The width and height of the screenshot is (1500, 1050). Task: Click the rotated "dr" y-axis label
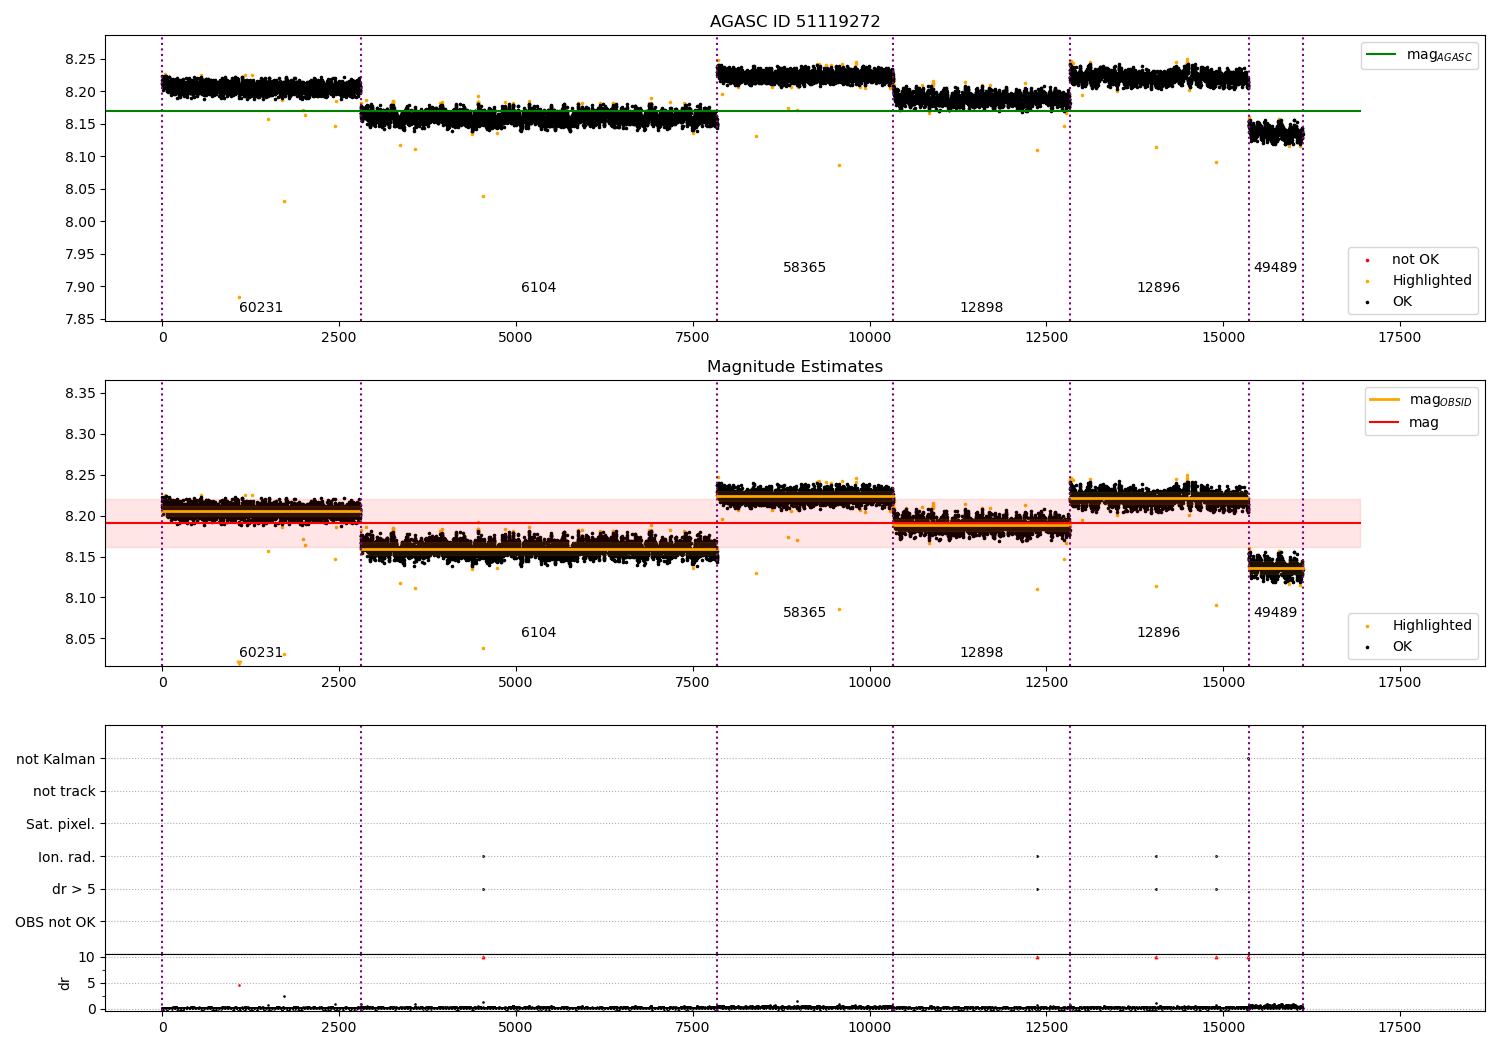(x=65, y=983)
